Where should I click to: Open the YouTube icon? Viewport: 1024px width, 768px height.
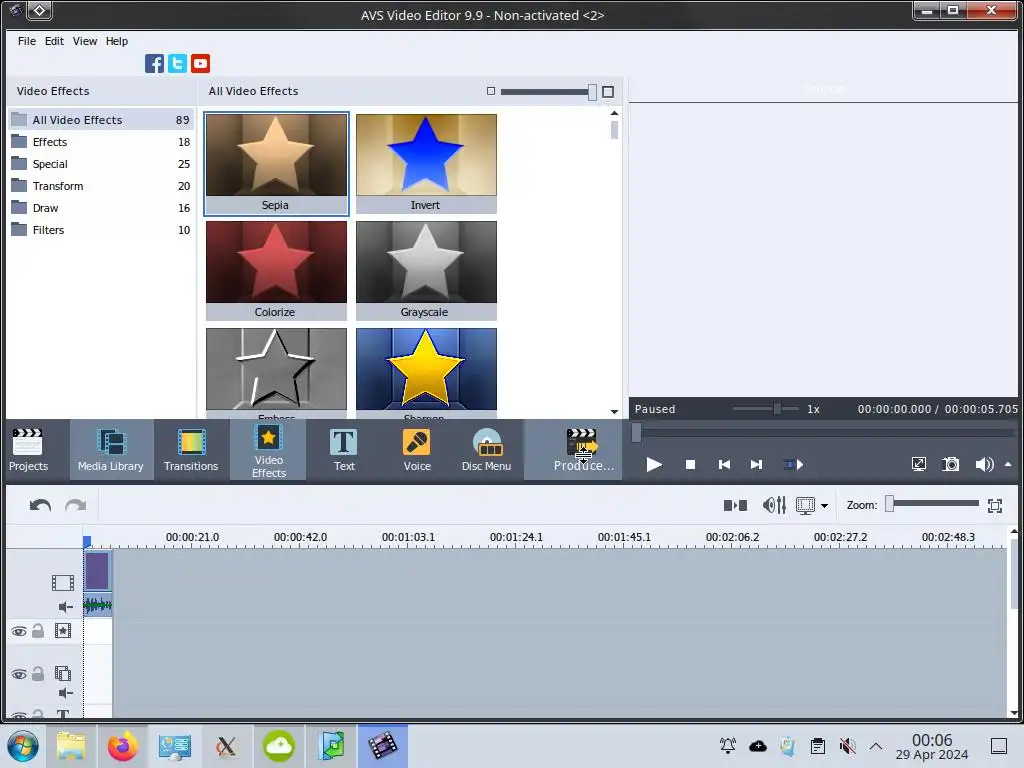[x=200, y=63]
